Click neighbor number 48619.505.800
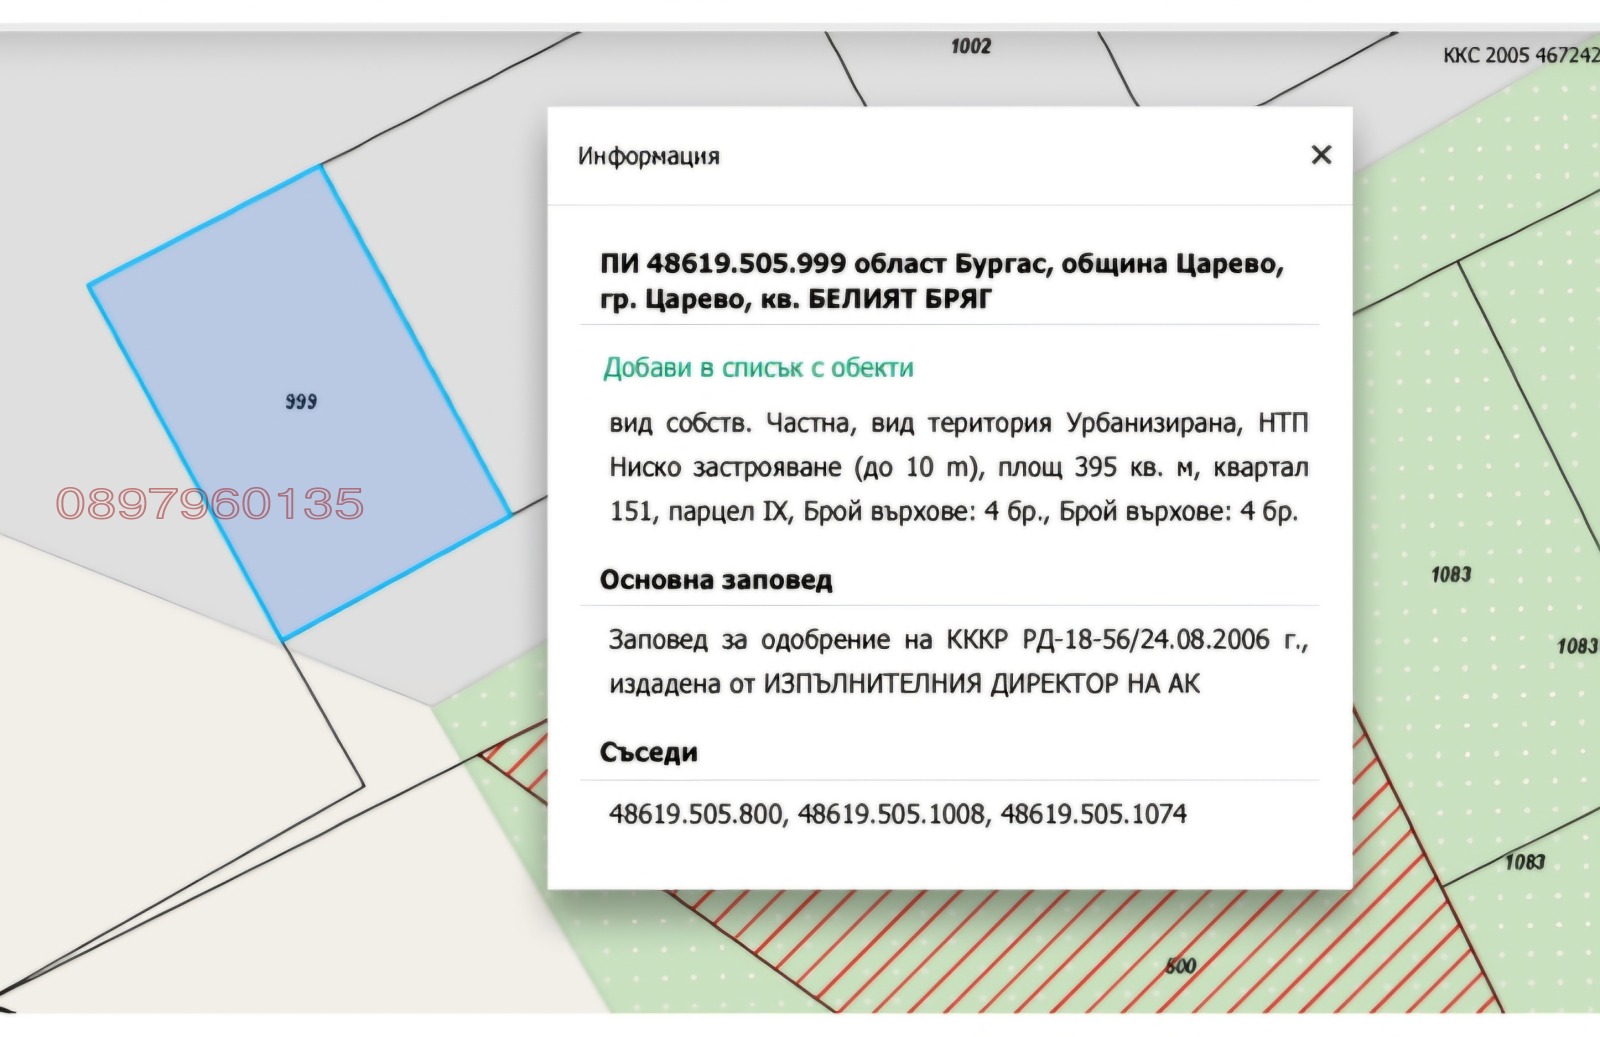 pos(696,814)
